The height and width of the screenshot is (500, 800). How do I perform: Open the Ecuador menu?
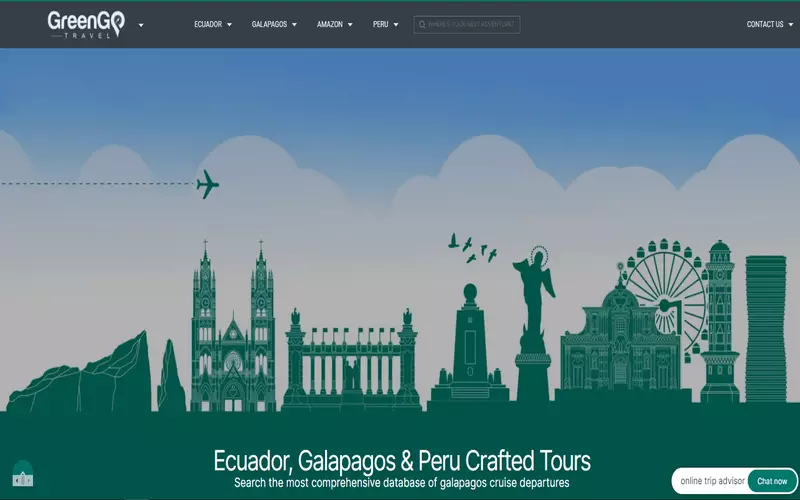(x=208, y=24)
